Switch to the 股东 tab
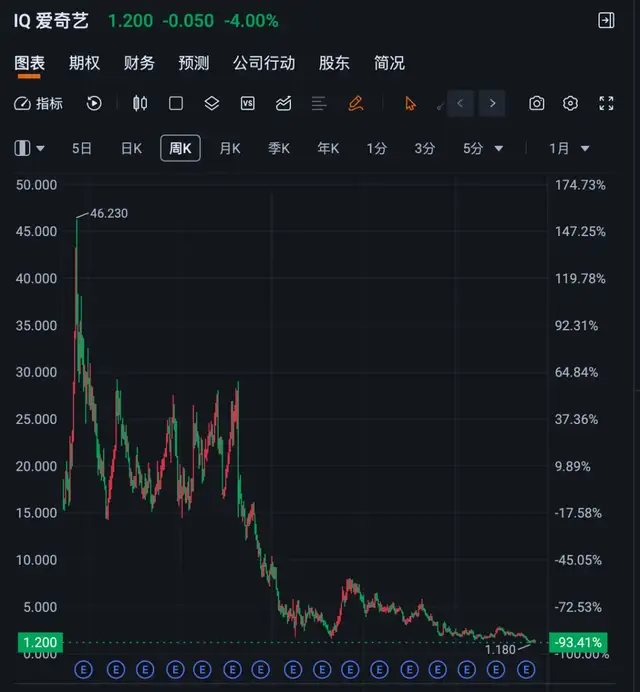This screenshot has width=640, height=692. point(334,63)
